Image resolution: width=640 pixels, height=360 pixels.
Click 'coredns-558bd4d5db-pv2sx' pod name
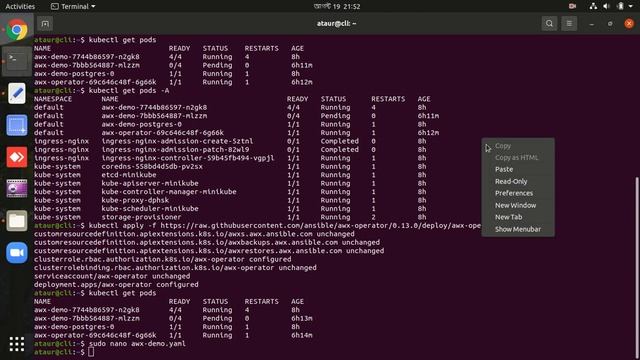[x=152, y=167]
